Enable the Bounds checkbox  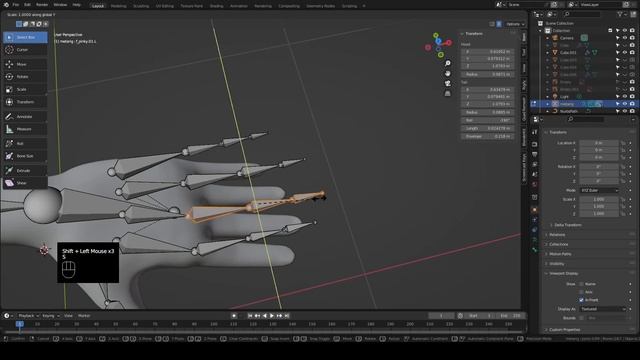[x=582, y=318]
